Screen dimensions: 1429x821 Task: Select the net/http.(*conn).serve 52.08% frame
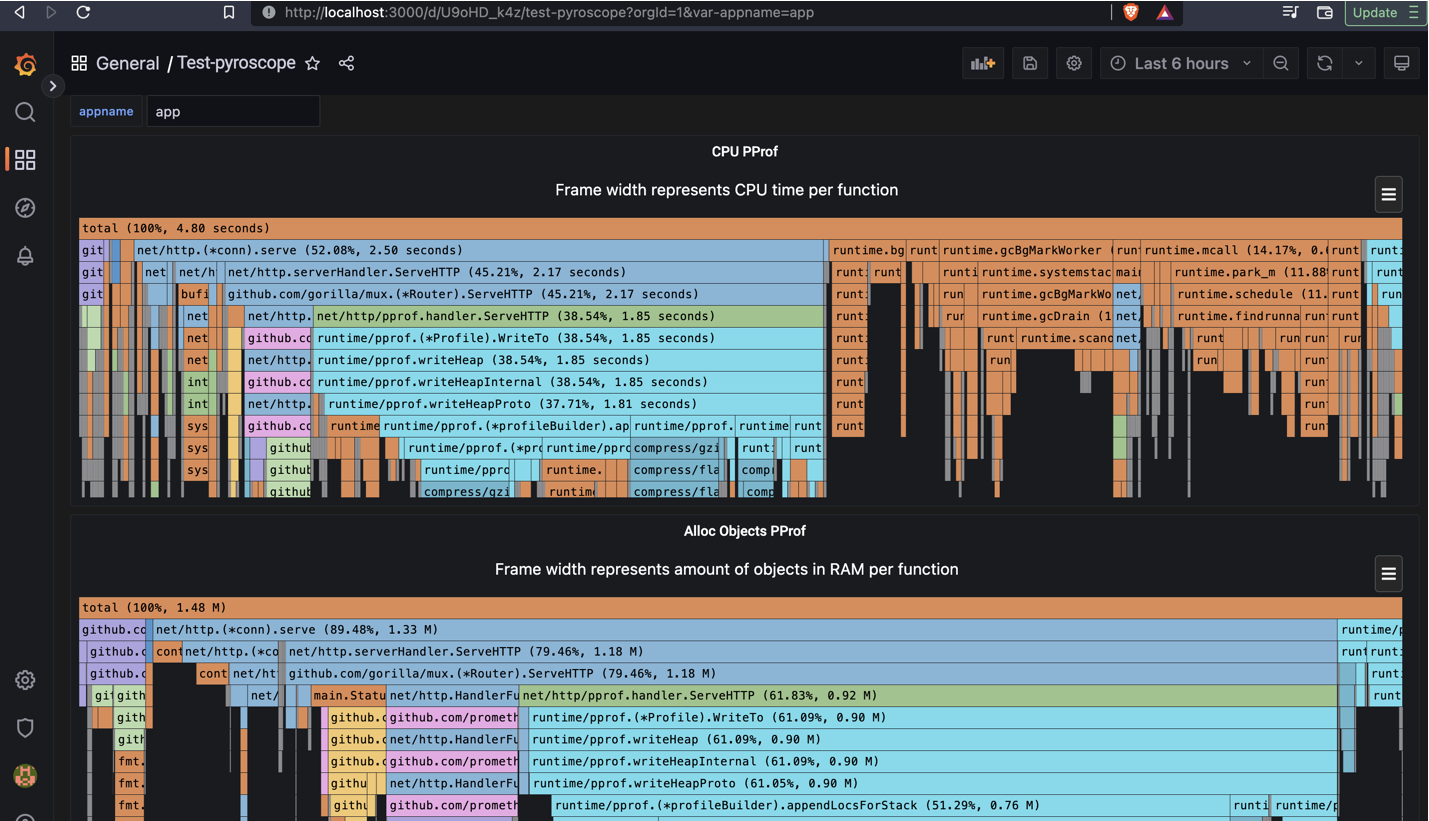479,250
